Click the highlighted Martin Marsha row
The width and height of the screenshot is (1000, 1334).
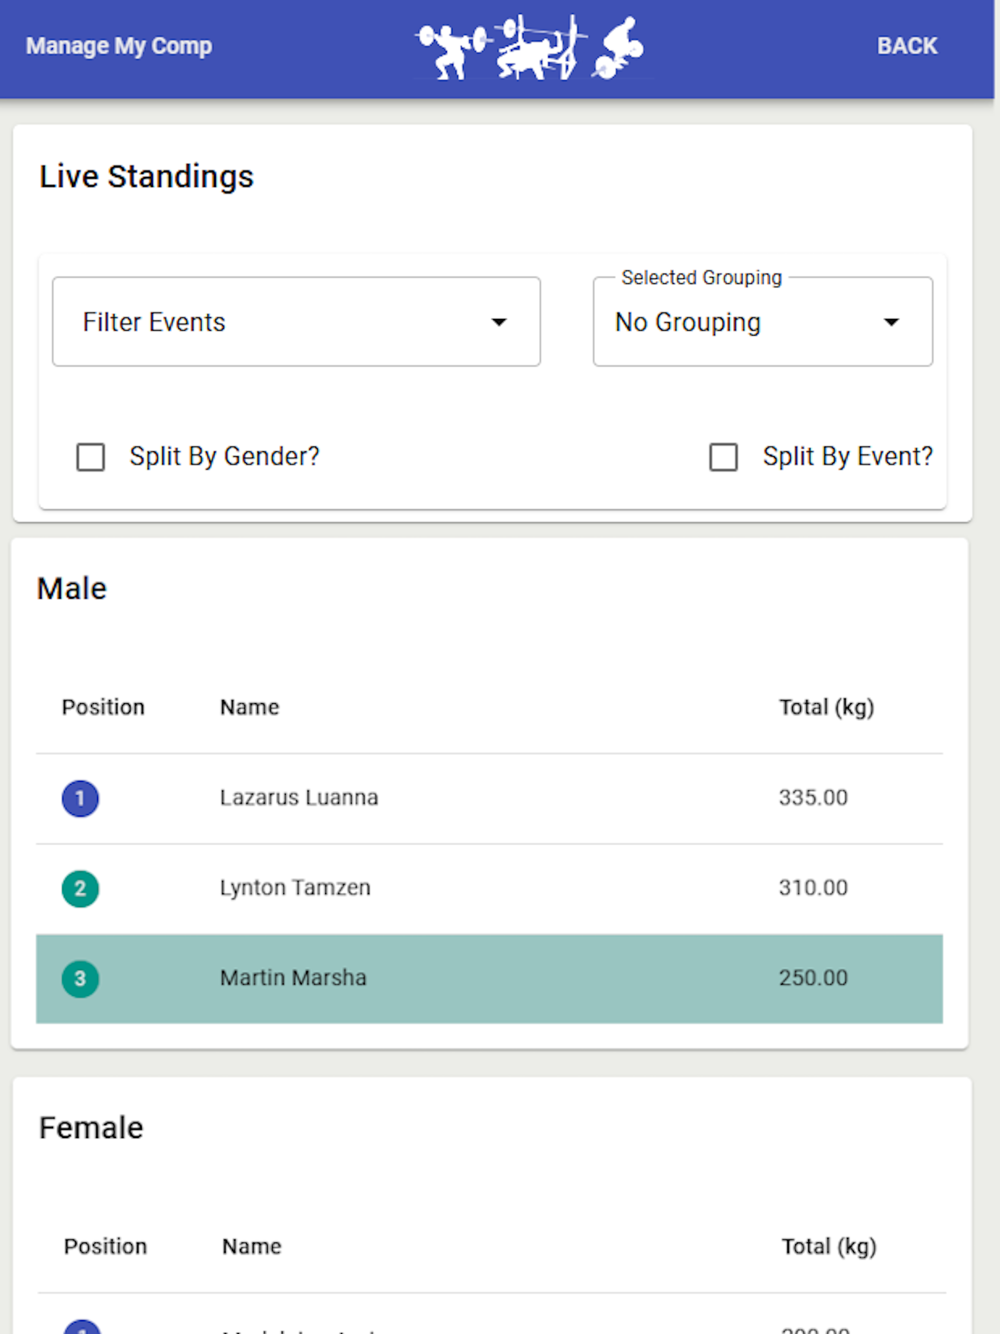click(489, 978)
